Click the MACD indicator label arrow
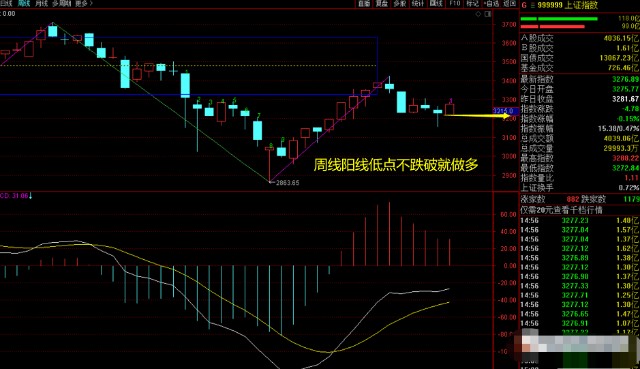Screen dimensions: 640x369 [x=30, y=196]
